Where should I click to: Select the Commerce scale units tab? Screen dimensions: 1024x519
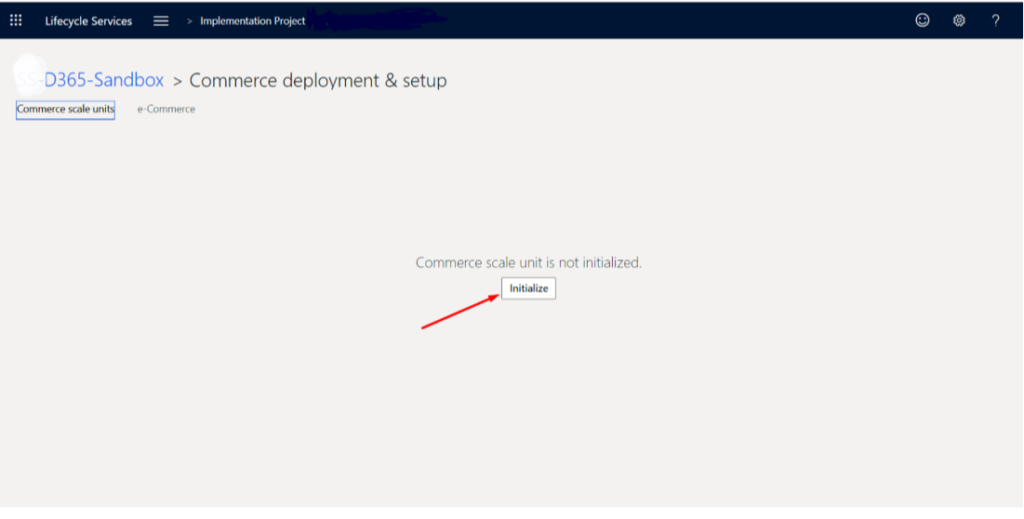65,110
